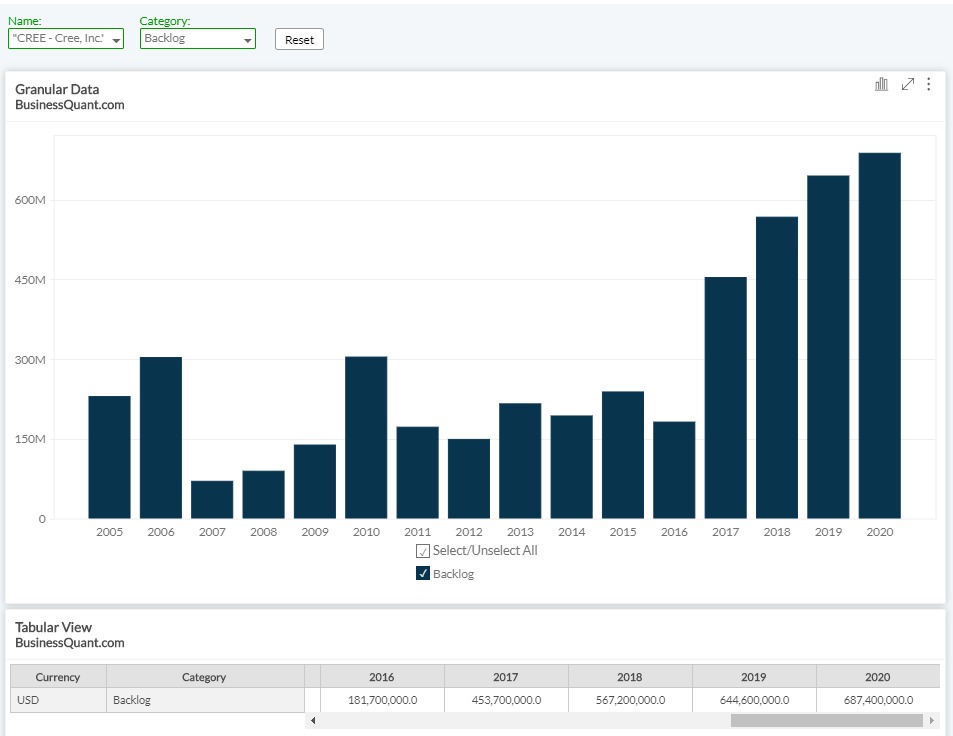Click the 150M y-axis label

click(x=30, y=439)
